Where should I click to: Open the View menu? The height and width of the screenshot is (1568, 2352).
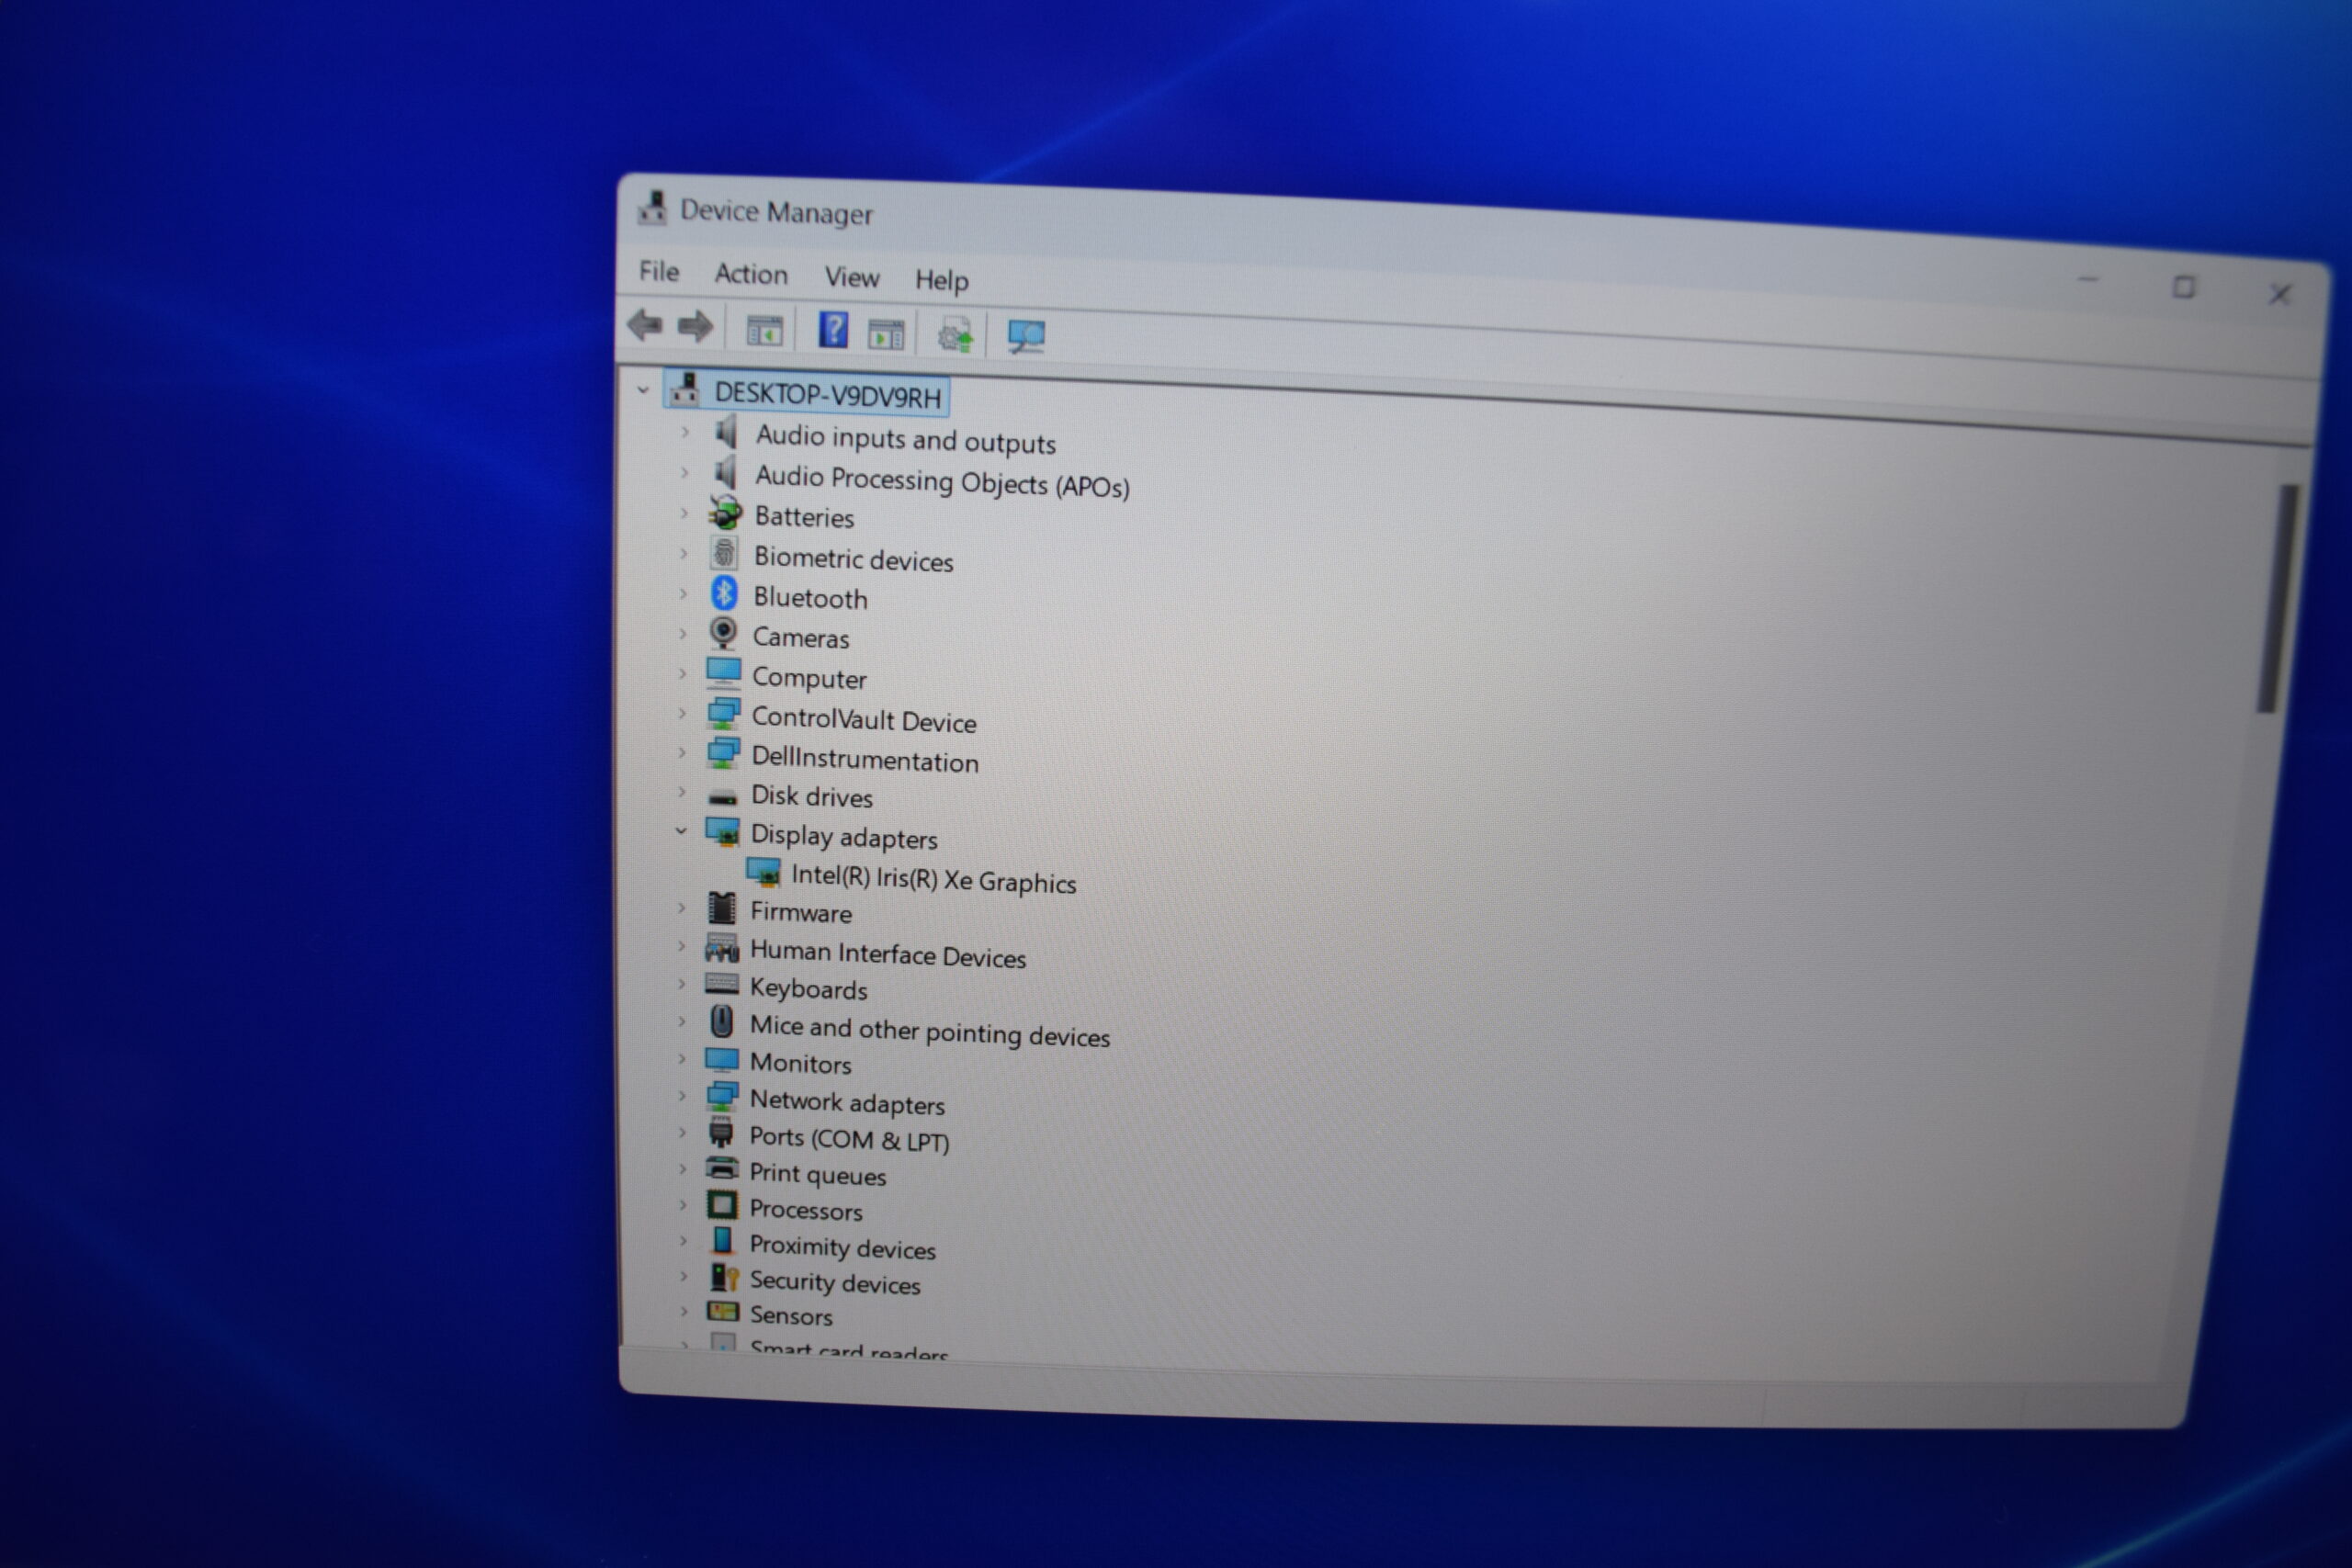[x=852, y=278]
